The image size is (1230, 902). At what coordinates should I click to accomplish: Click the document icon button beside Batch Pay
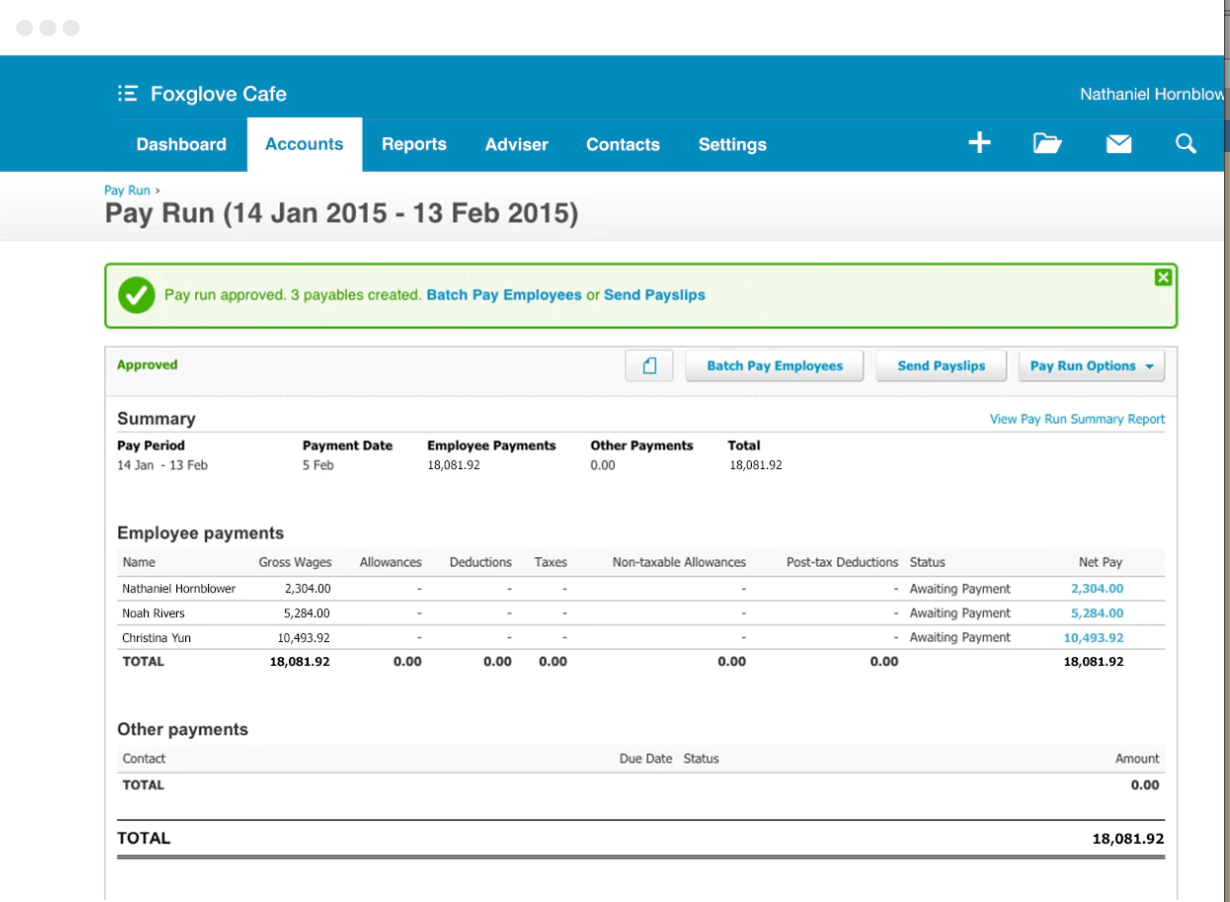coord(649,366)
